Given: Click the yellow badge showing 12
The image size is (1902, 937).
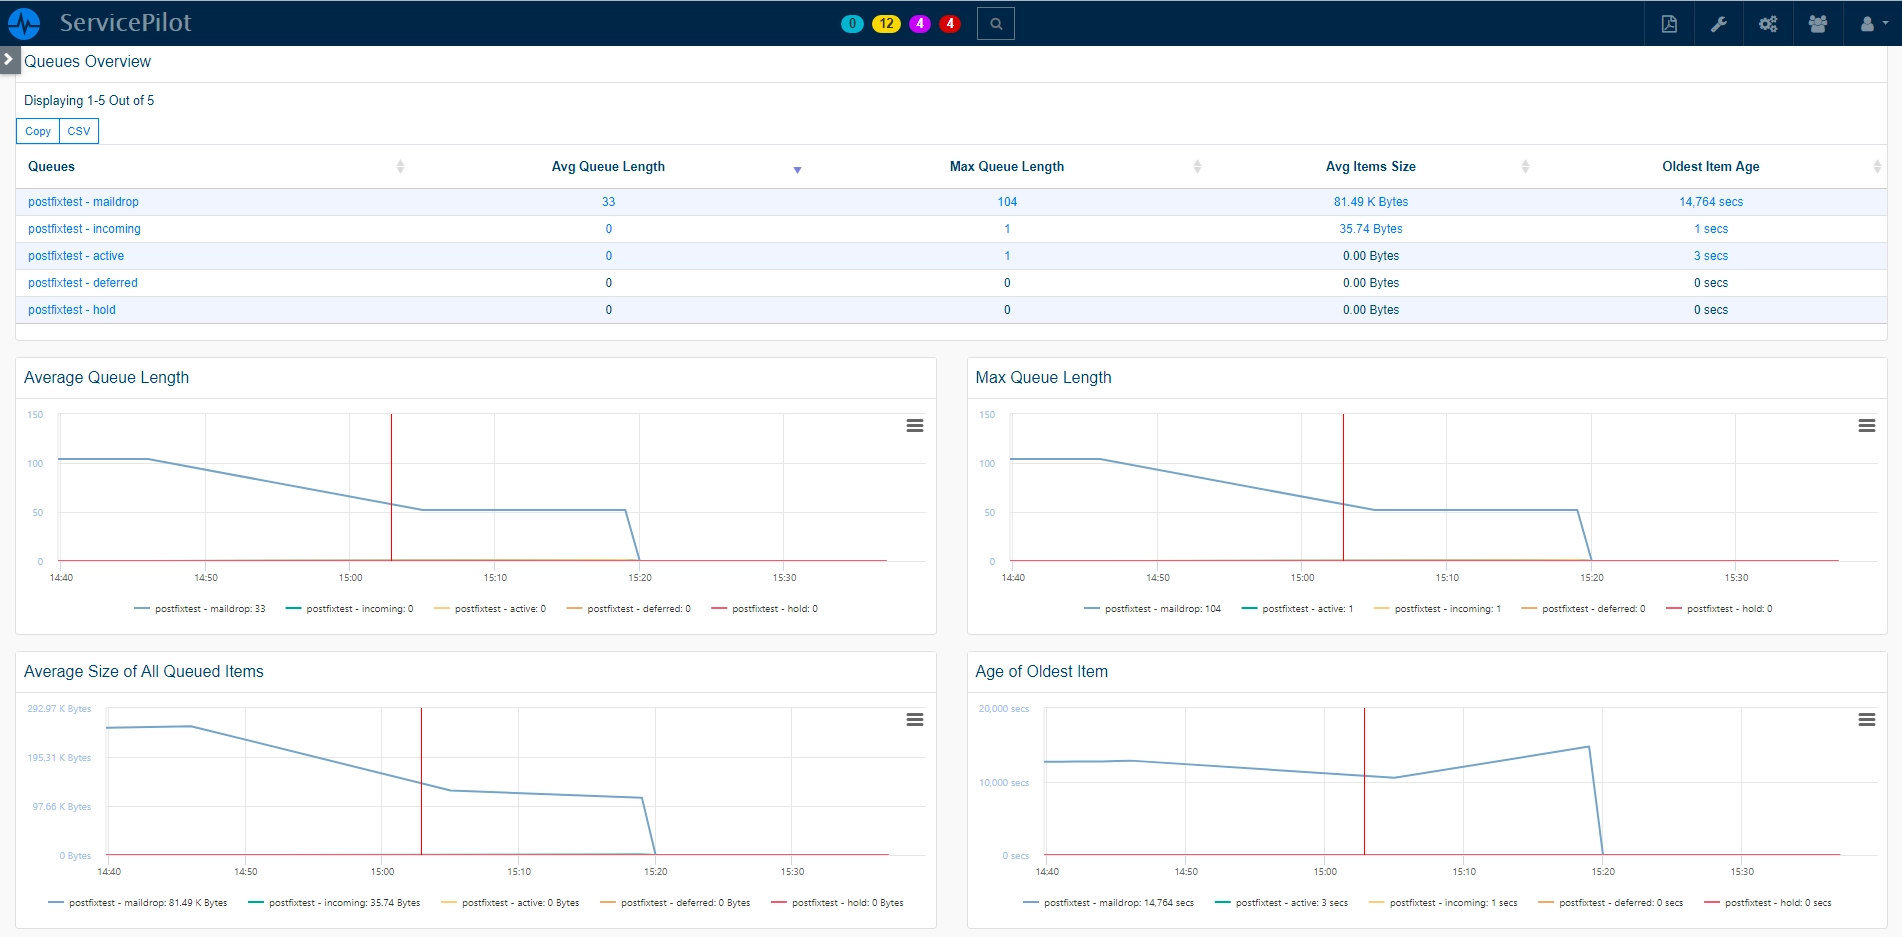Looking at the screenshot, I should point(886,23).
